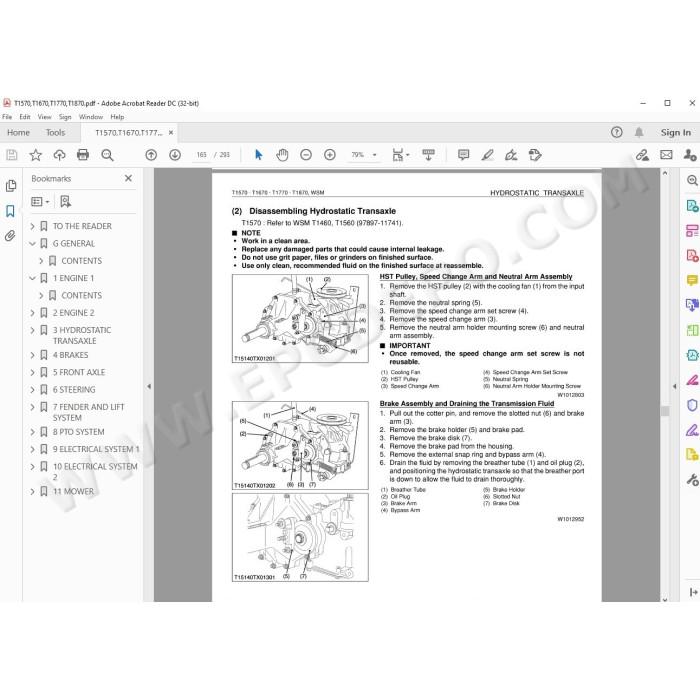Open notifications bell icon
Screen dimensions: 700x700
click(x=639, y=132)
